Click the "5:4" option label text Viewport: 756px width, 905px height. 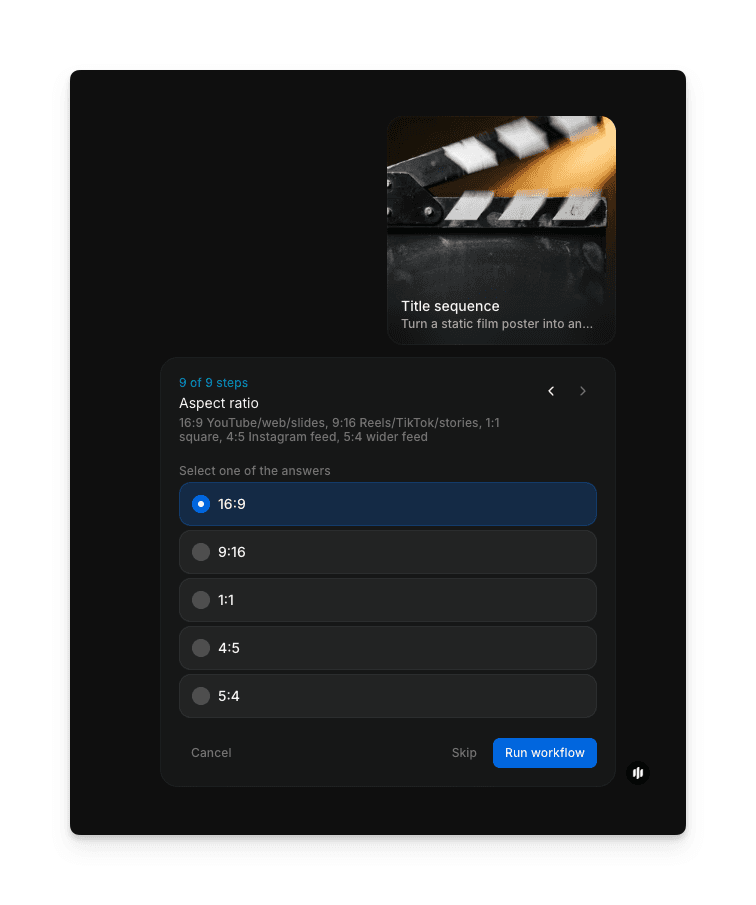(229, 696)
